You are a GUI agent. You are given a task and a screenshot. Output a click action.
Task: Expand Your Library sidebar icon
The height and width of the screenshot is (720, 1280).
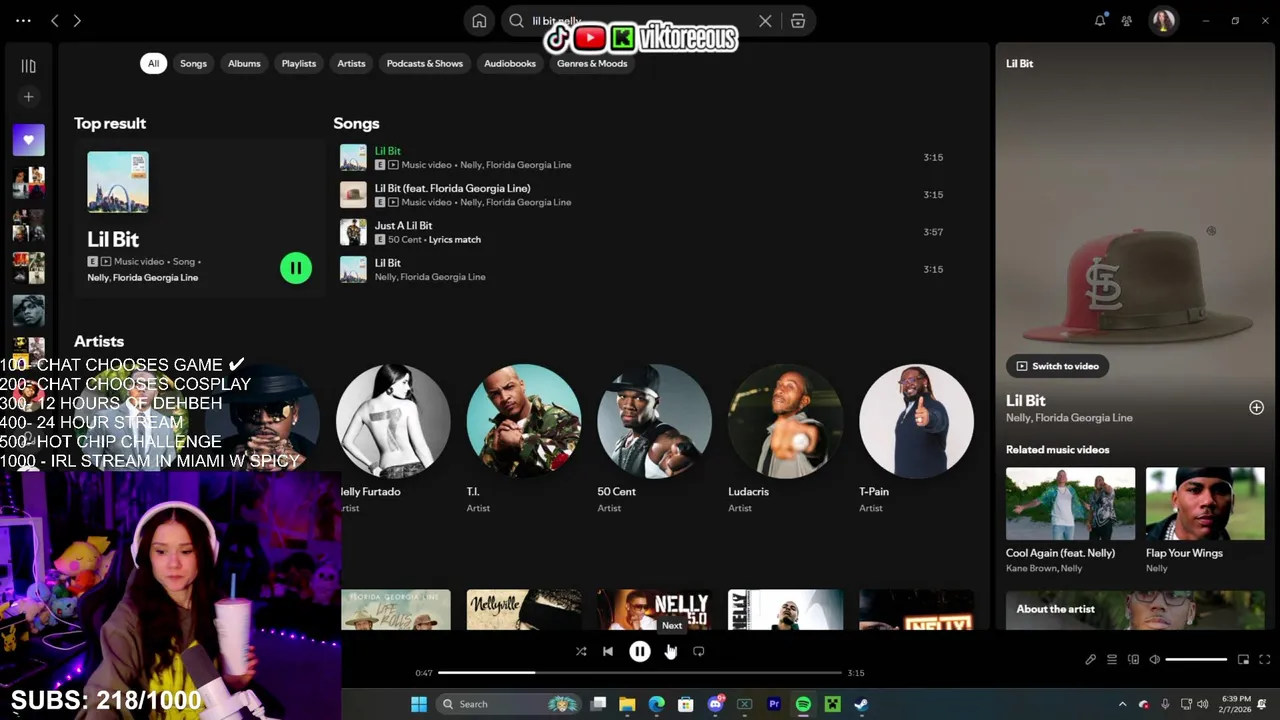pos(28,66)
